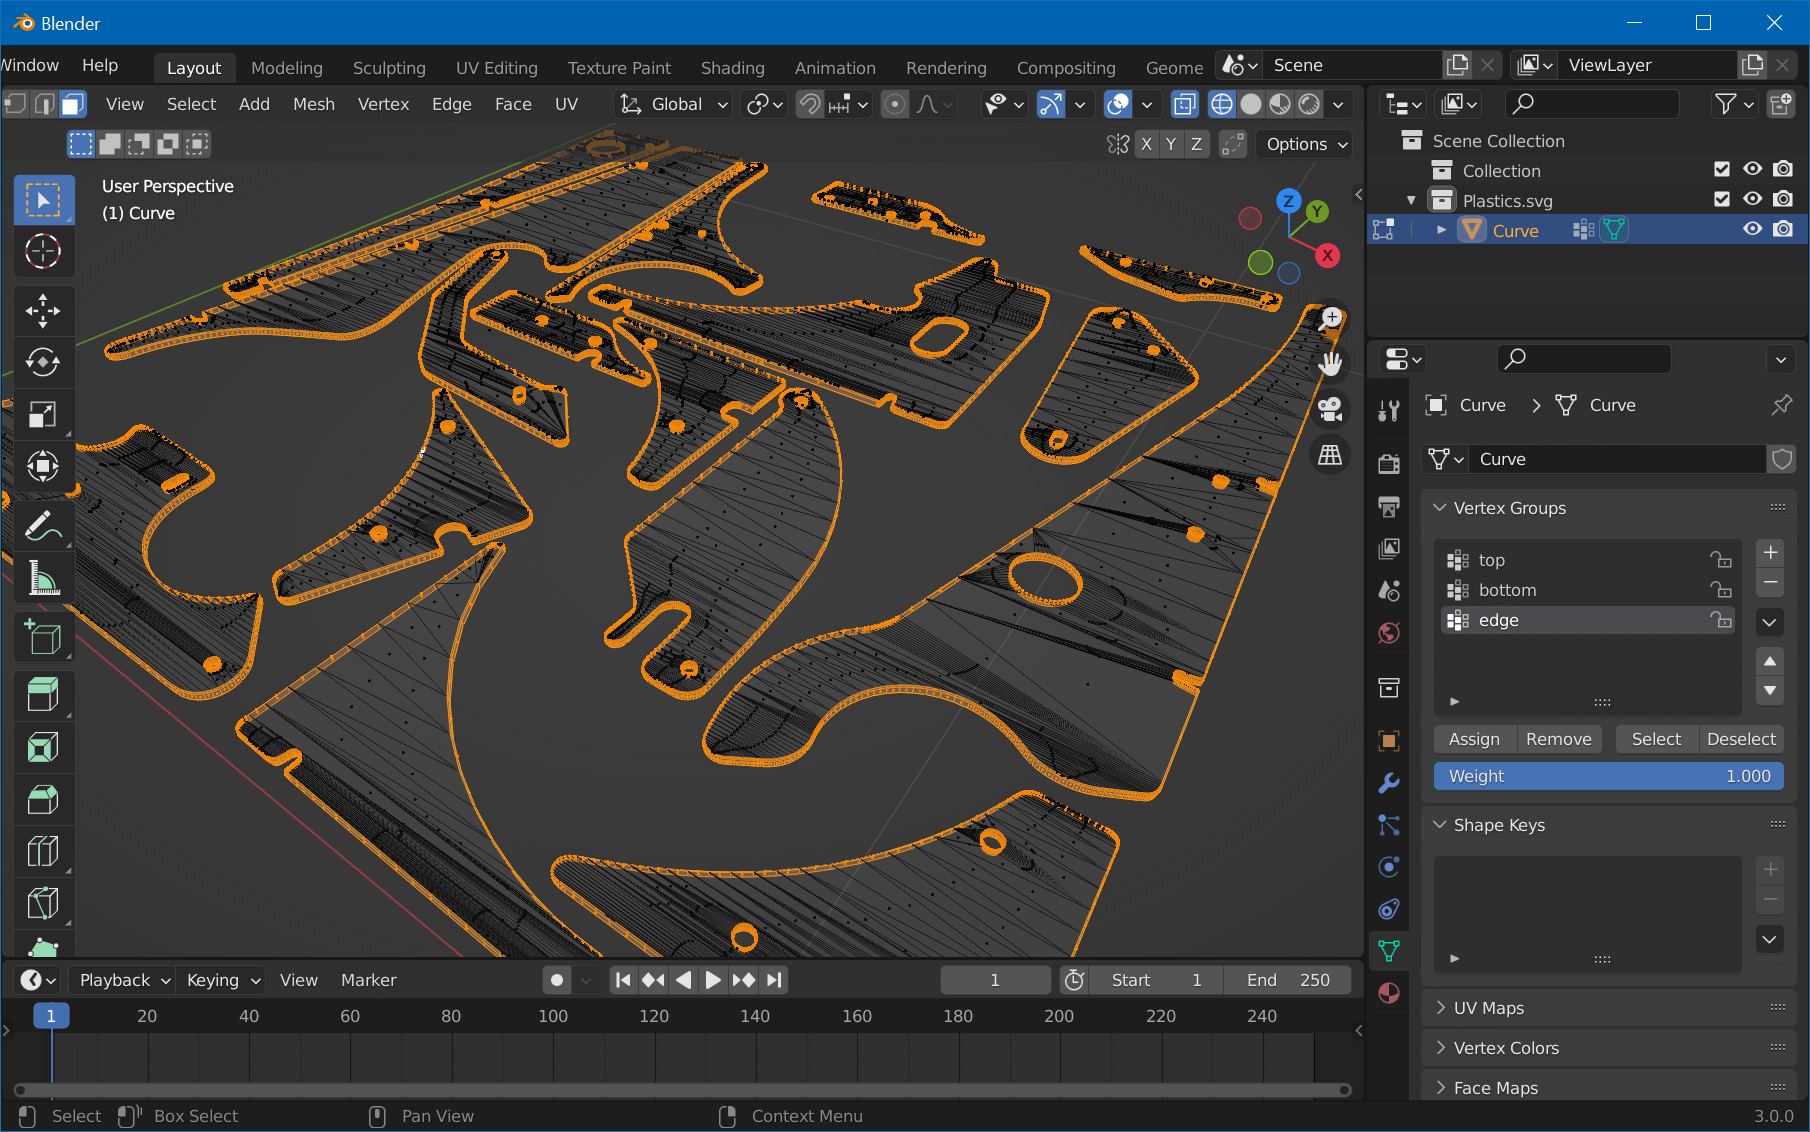Open vertex group specials menu arrow

[x=1770, y=622]
